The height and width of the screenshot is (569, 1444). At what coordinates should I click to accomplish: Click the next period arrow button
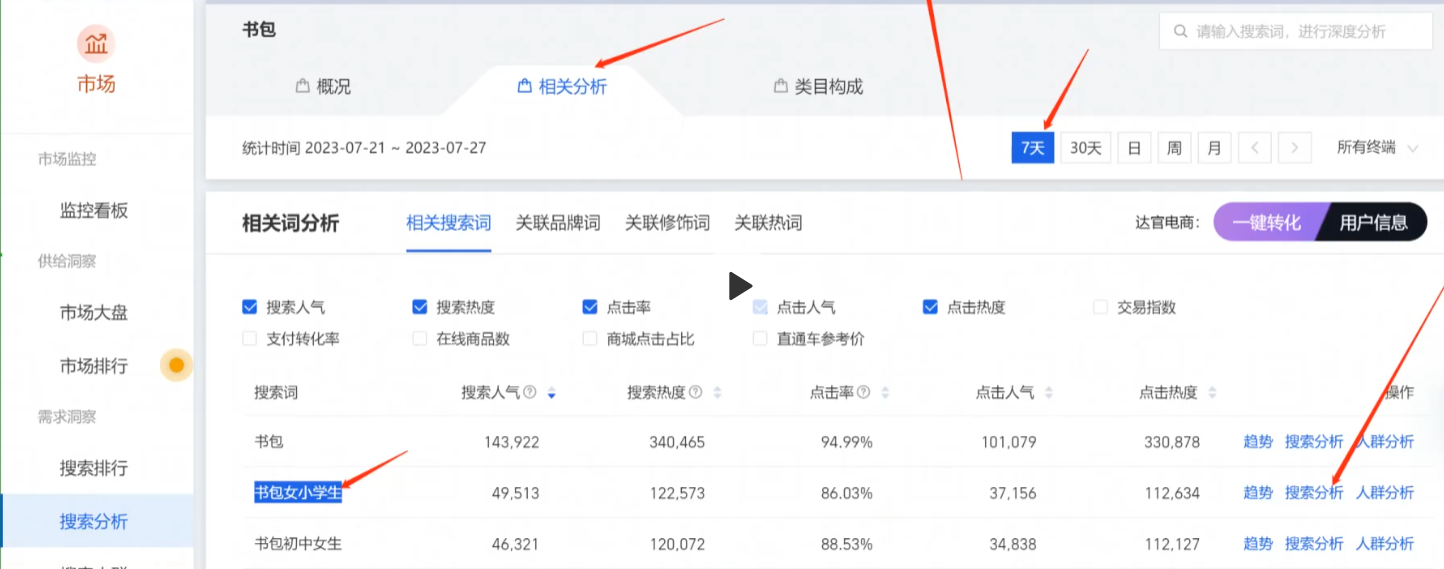pyautogui.click(x=1295, y=148)
